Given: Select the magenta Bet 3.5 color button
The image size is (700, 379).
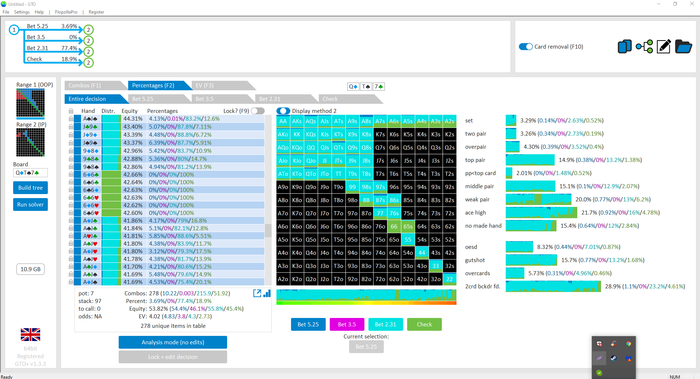Looking at the screenshot, I should point(347,325).
